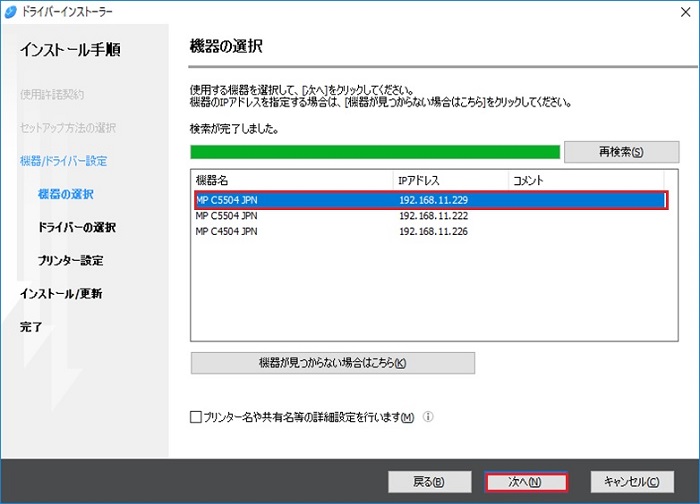The height and width of the screenshot is (504, 700).
Task: Go back with 戻る(B) button
Action: click(x=429, y=482)
